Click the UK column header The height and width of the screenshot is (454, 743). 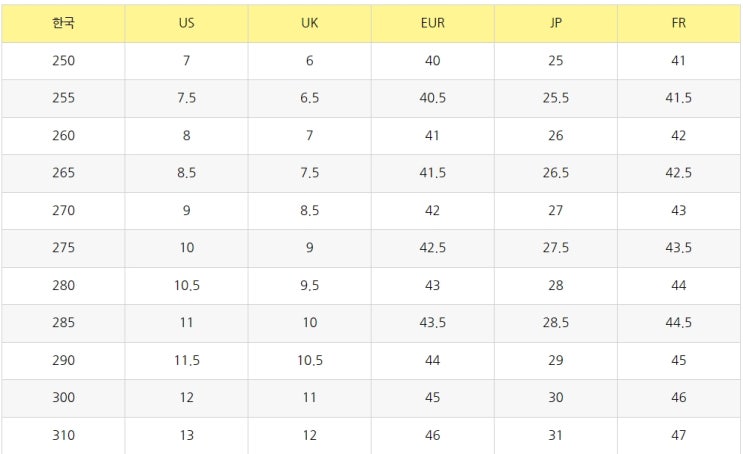pyautogui.click(x=309, y=23)
